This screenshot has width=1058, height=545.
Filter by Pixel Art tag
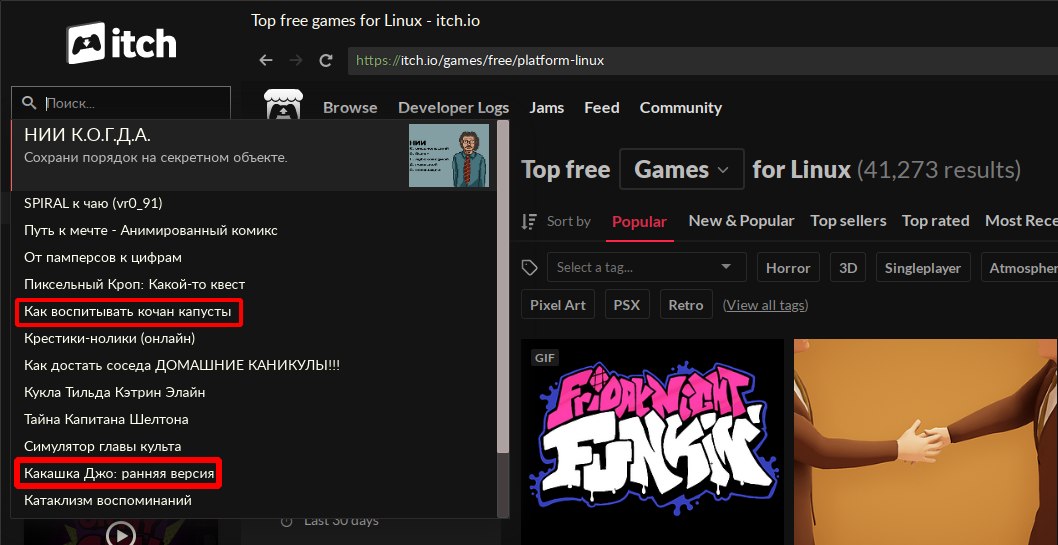[558, 304]
